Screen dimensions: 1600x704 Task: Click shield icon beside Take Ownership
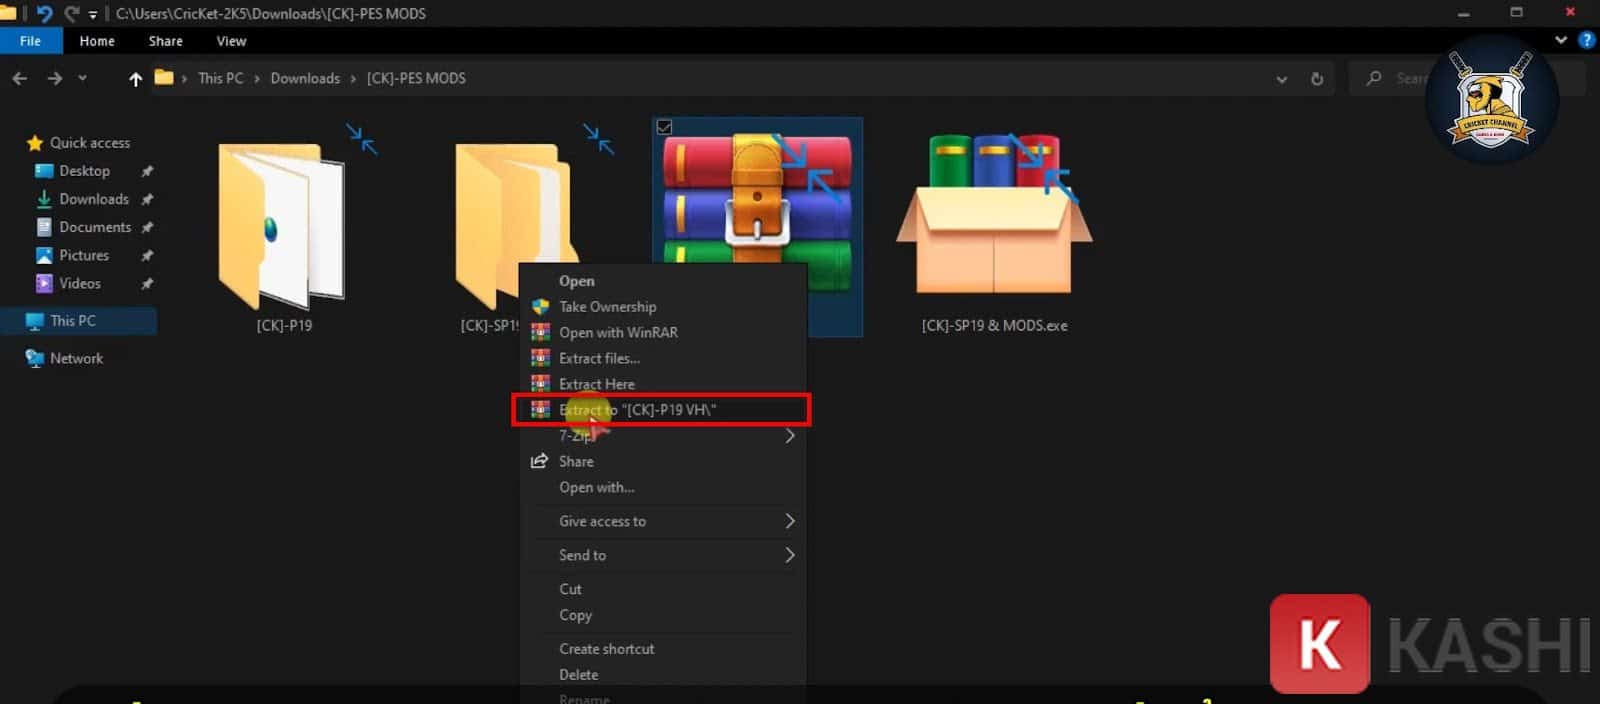(540, 307)
